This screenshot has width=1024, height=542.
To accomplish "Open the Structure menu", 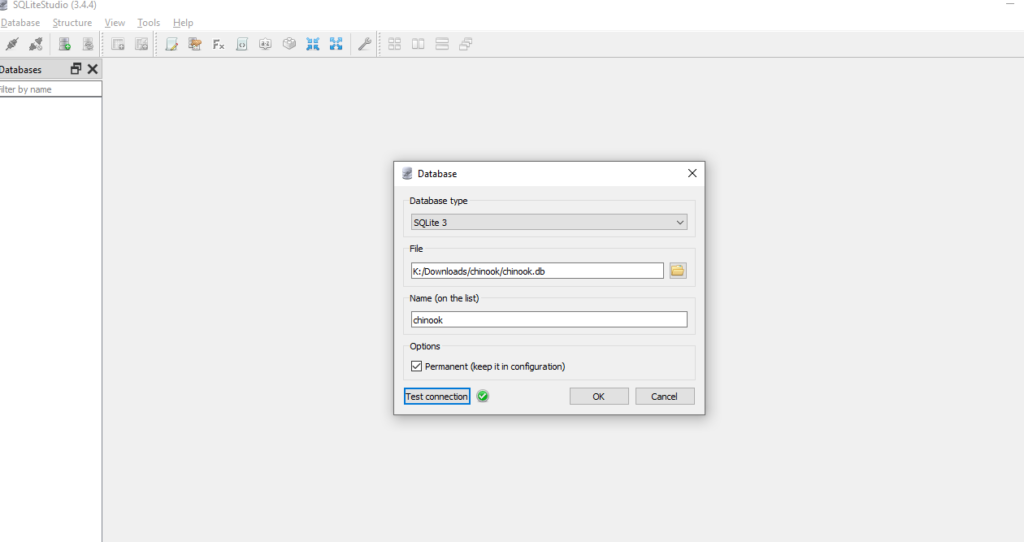I will click(72, 22).
